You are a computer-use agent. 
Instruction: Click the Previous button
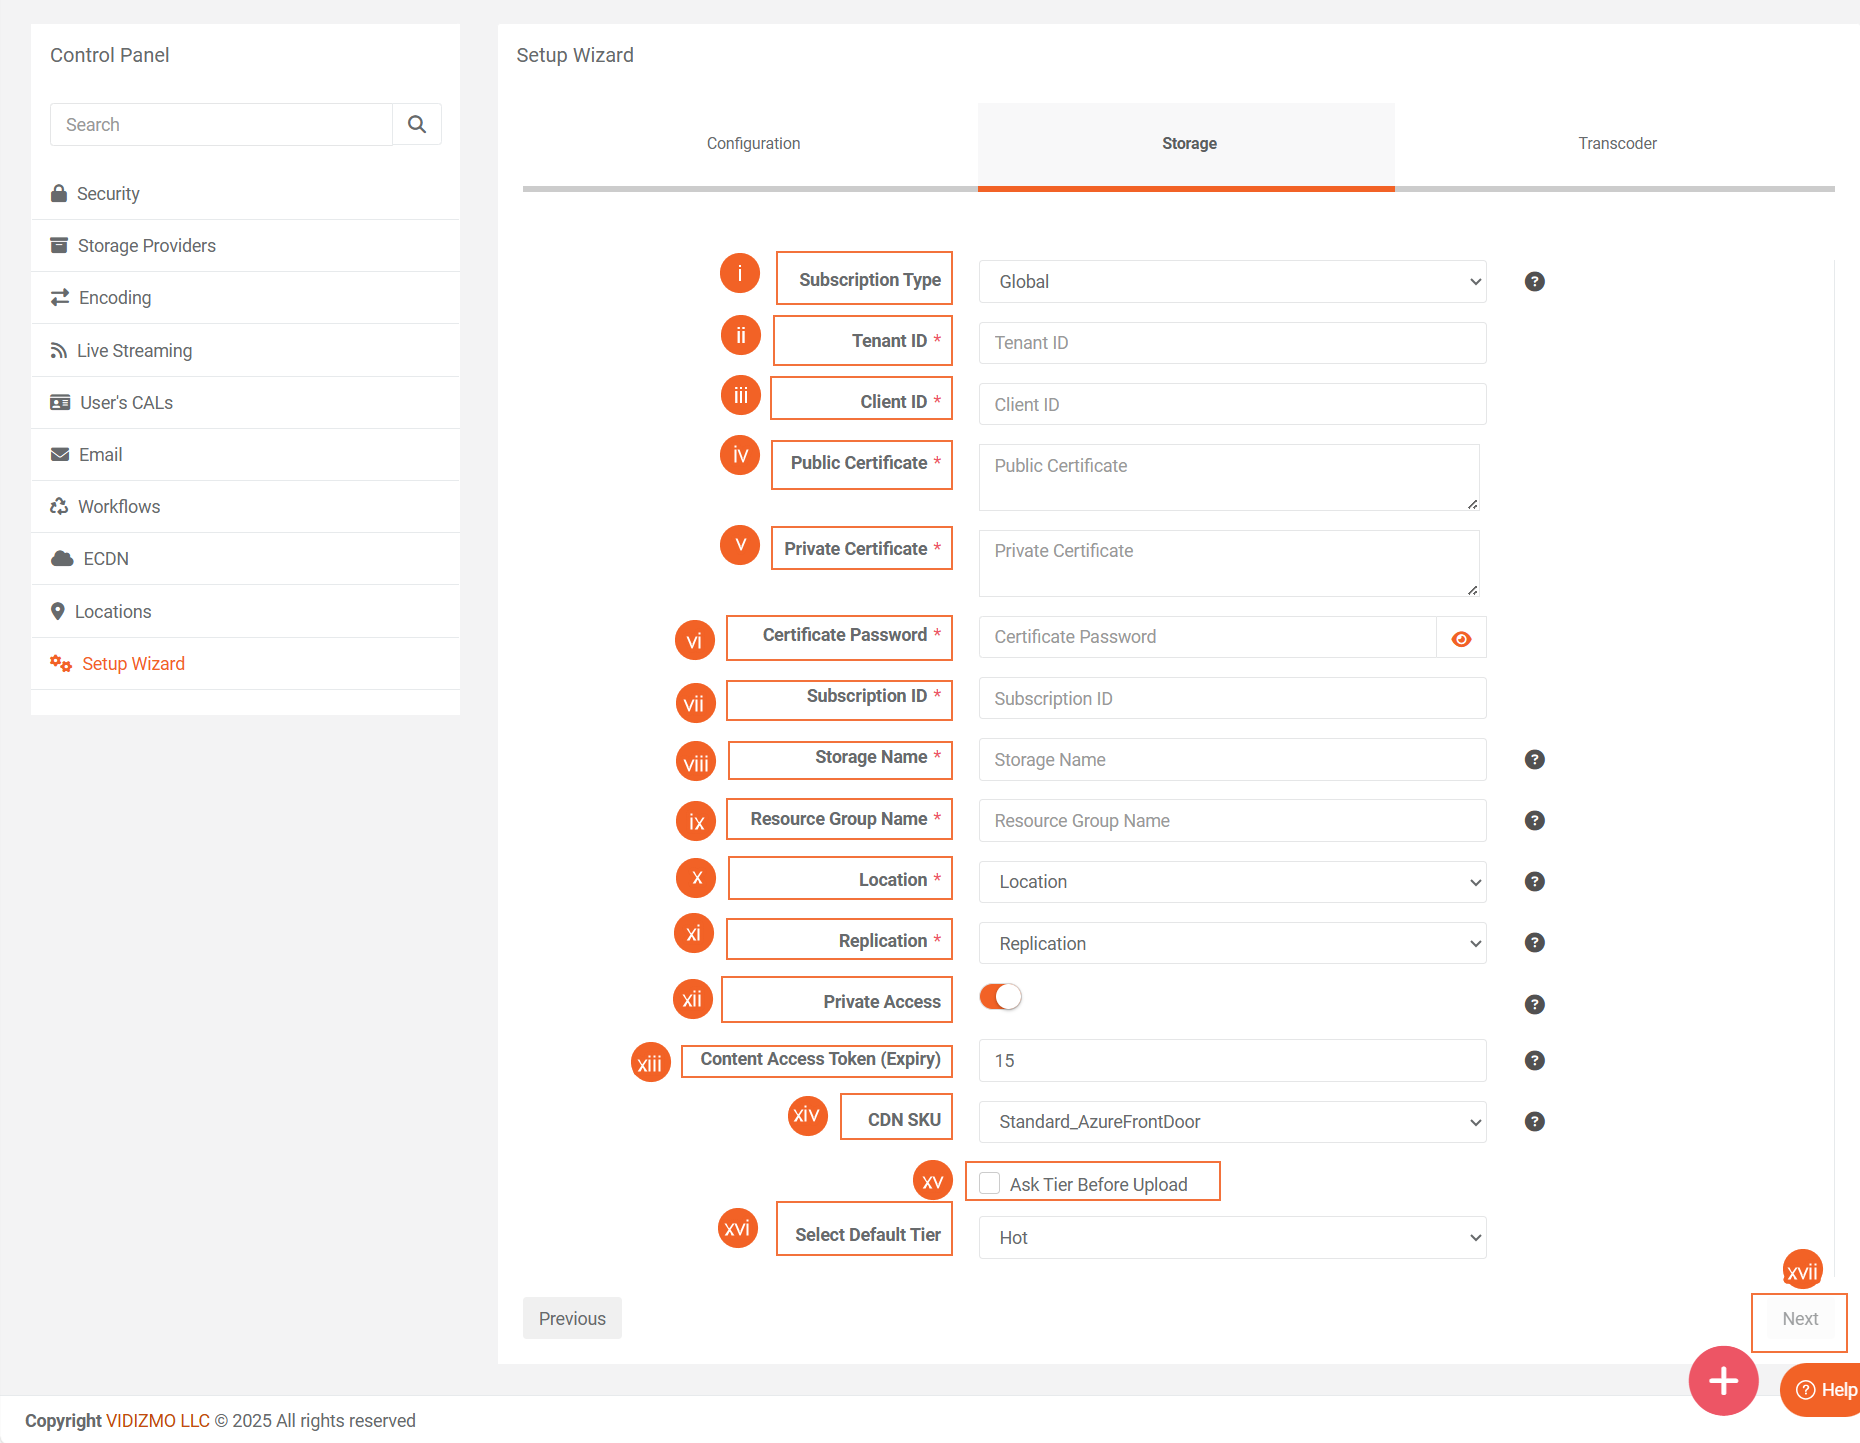point(572,1319)
